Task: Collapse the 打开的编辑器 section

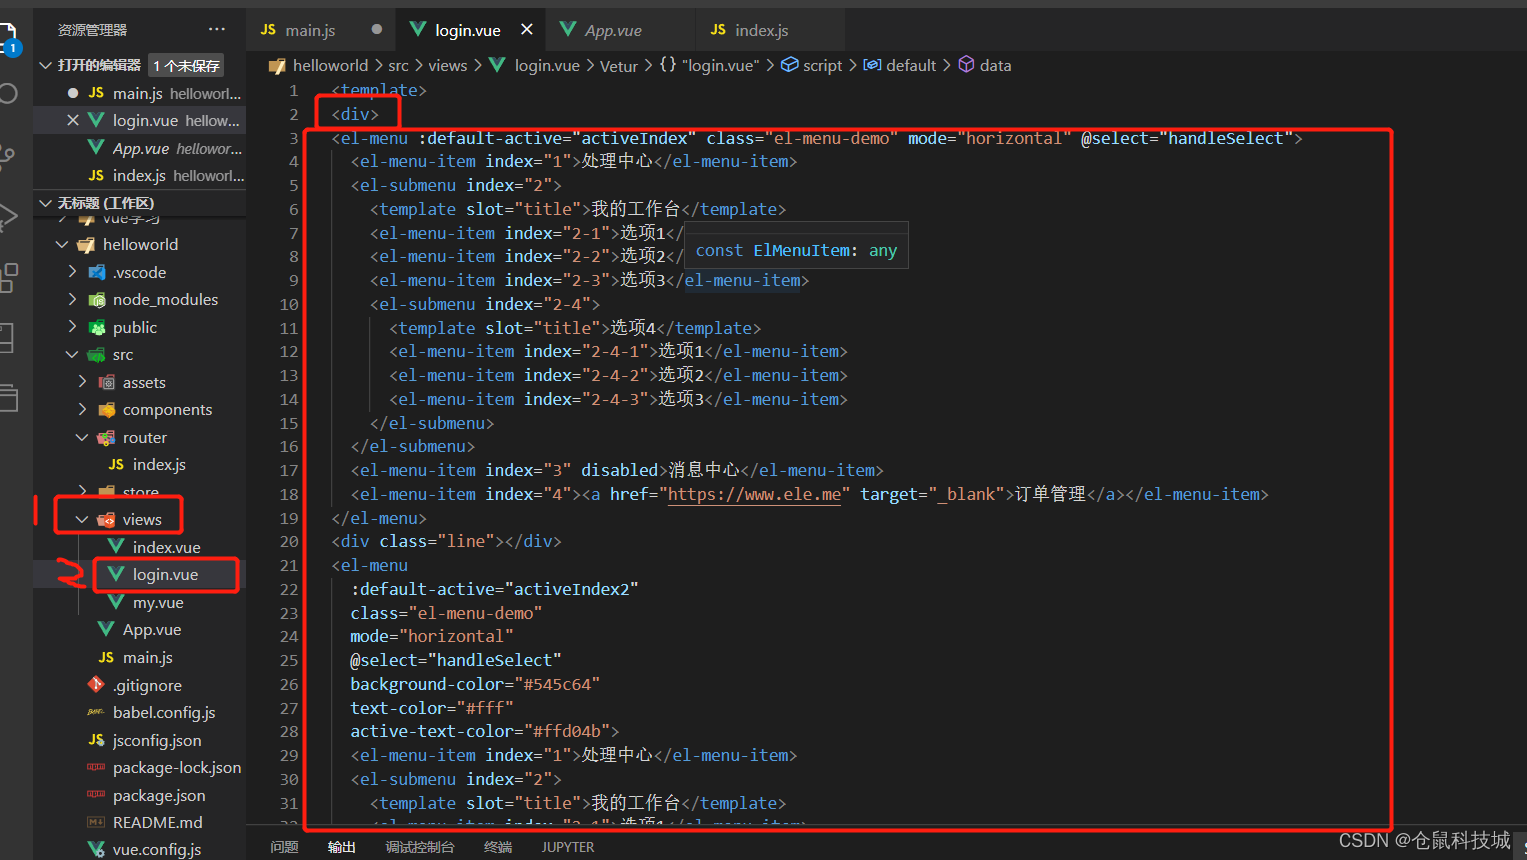Action: coord(45,65)
